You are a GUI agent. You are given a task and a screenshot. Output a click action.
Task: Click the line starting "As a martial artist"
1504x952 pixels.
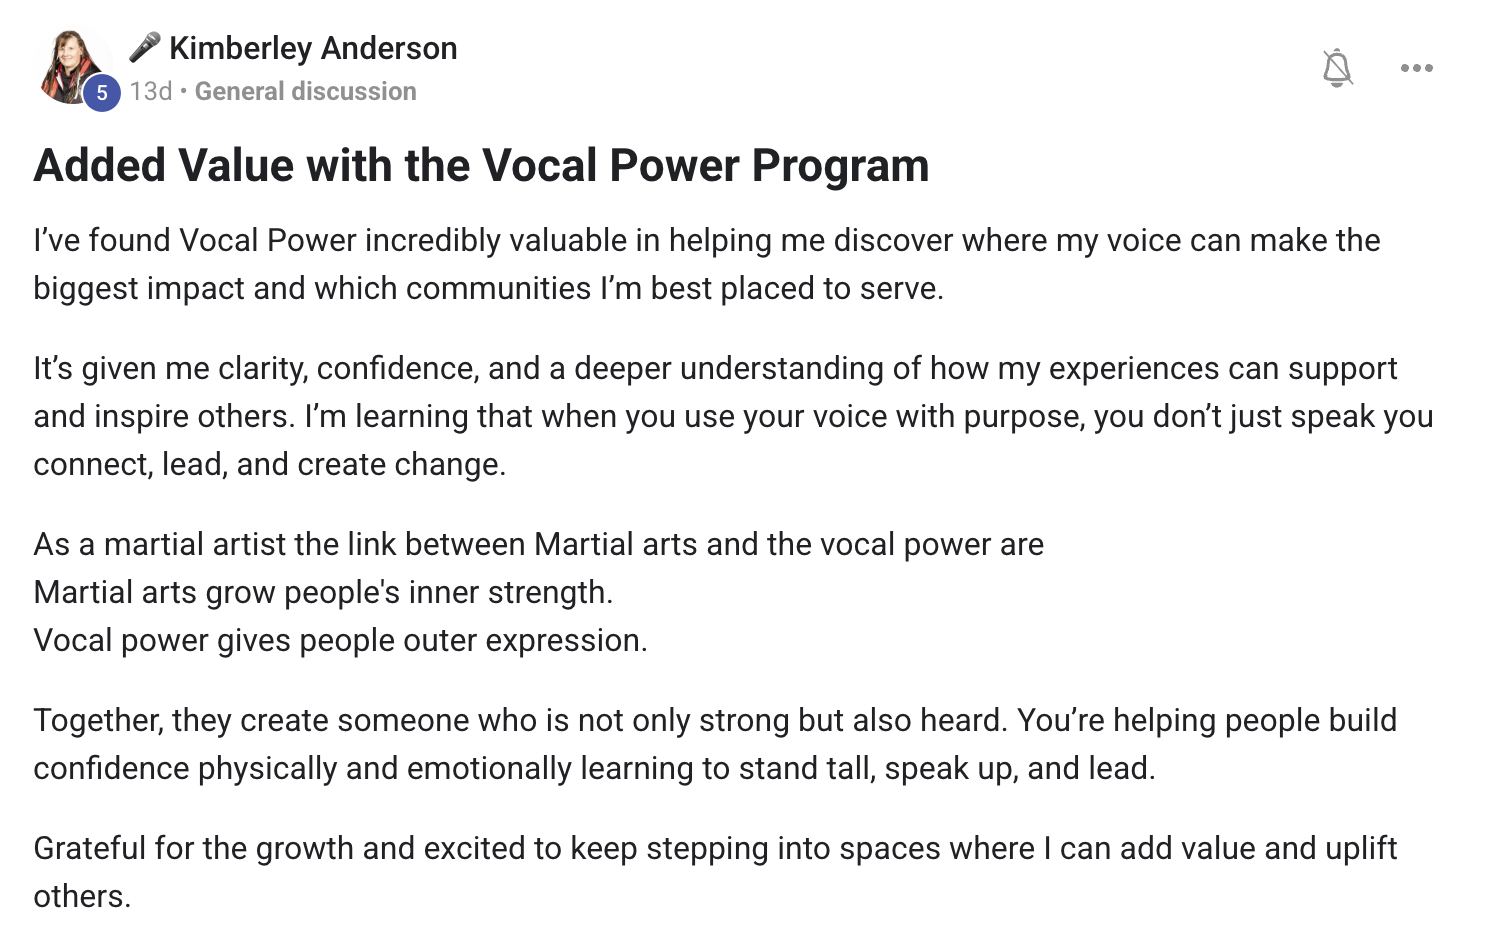pyautogui.click(x=538, y=544)
